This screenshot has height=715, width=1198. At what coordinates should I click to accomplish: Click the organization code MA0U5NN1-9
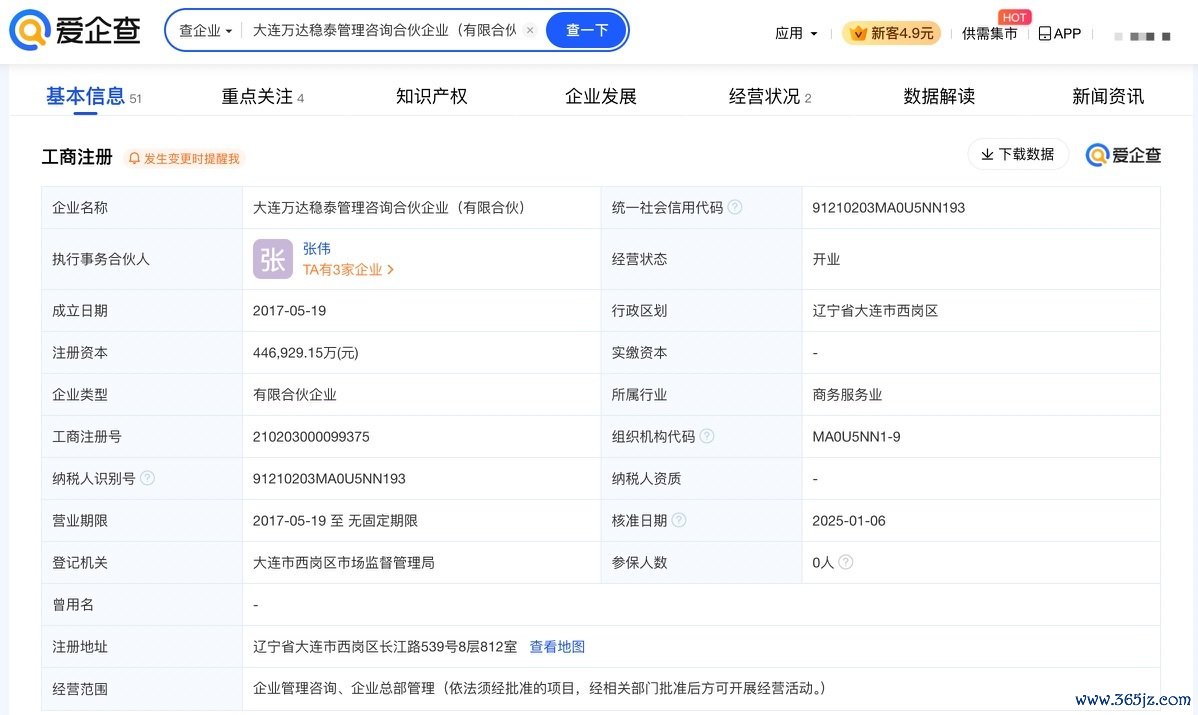856,437
